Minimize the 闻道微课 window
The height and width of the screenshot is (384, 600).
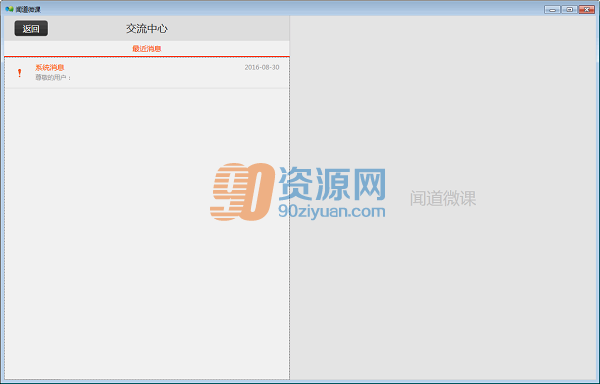click(x=552, y=9)
